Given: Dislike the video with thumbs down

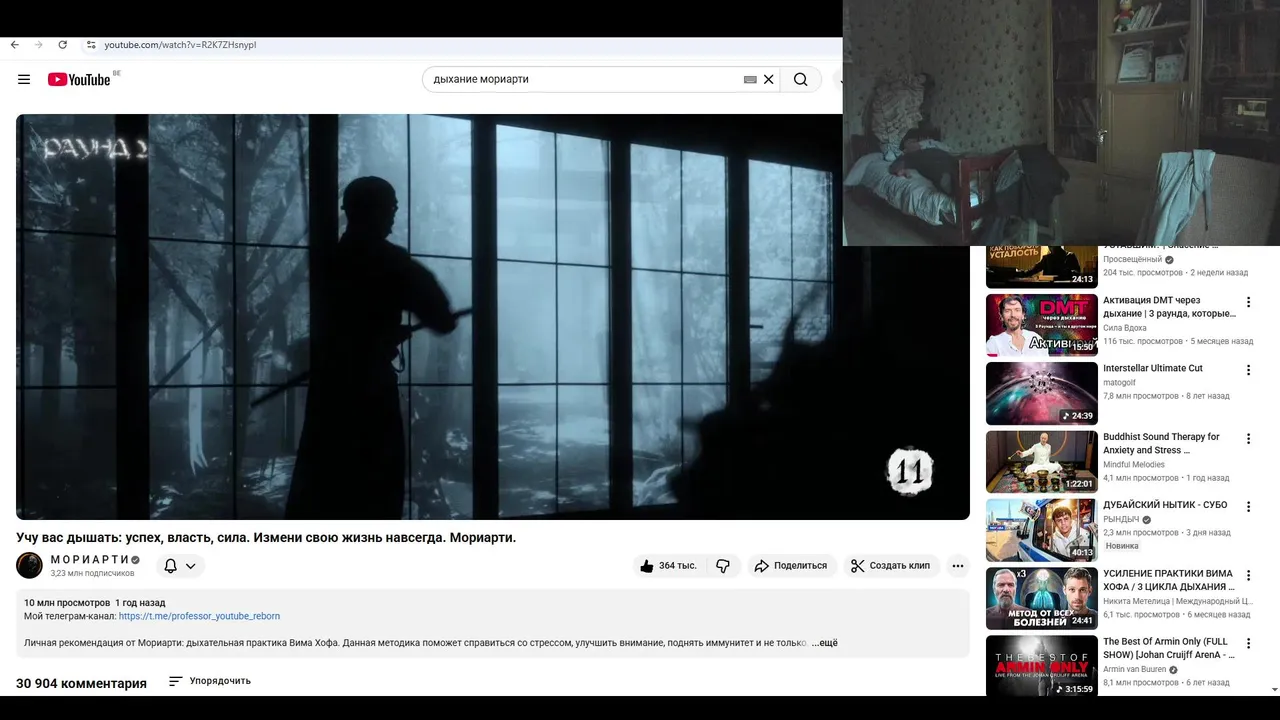Looking at the screenshot, I should (x=723, y=566).
